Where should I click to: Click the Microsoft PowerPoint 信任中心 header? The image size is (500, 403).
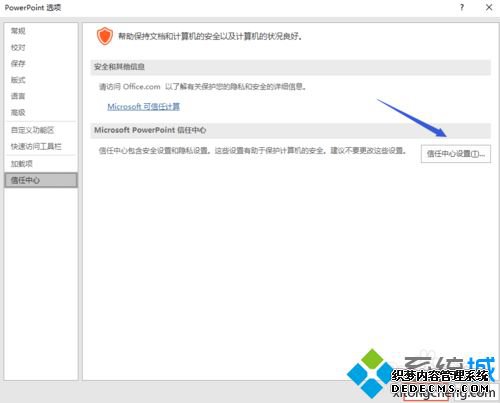(290, 130)
